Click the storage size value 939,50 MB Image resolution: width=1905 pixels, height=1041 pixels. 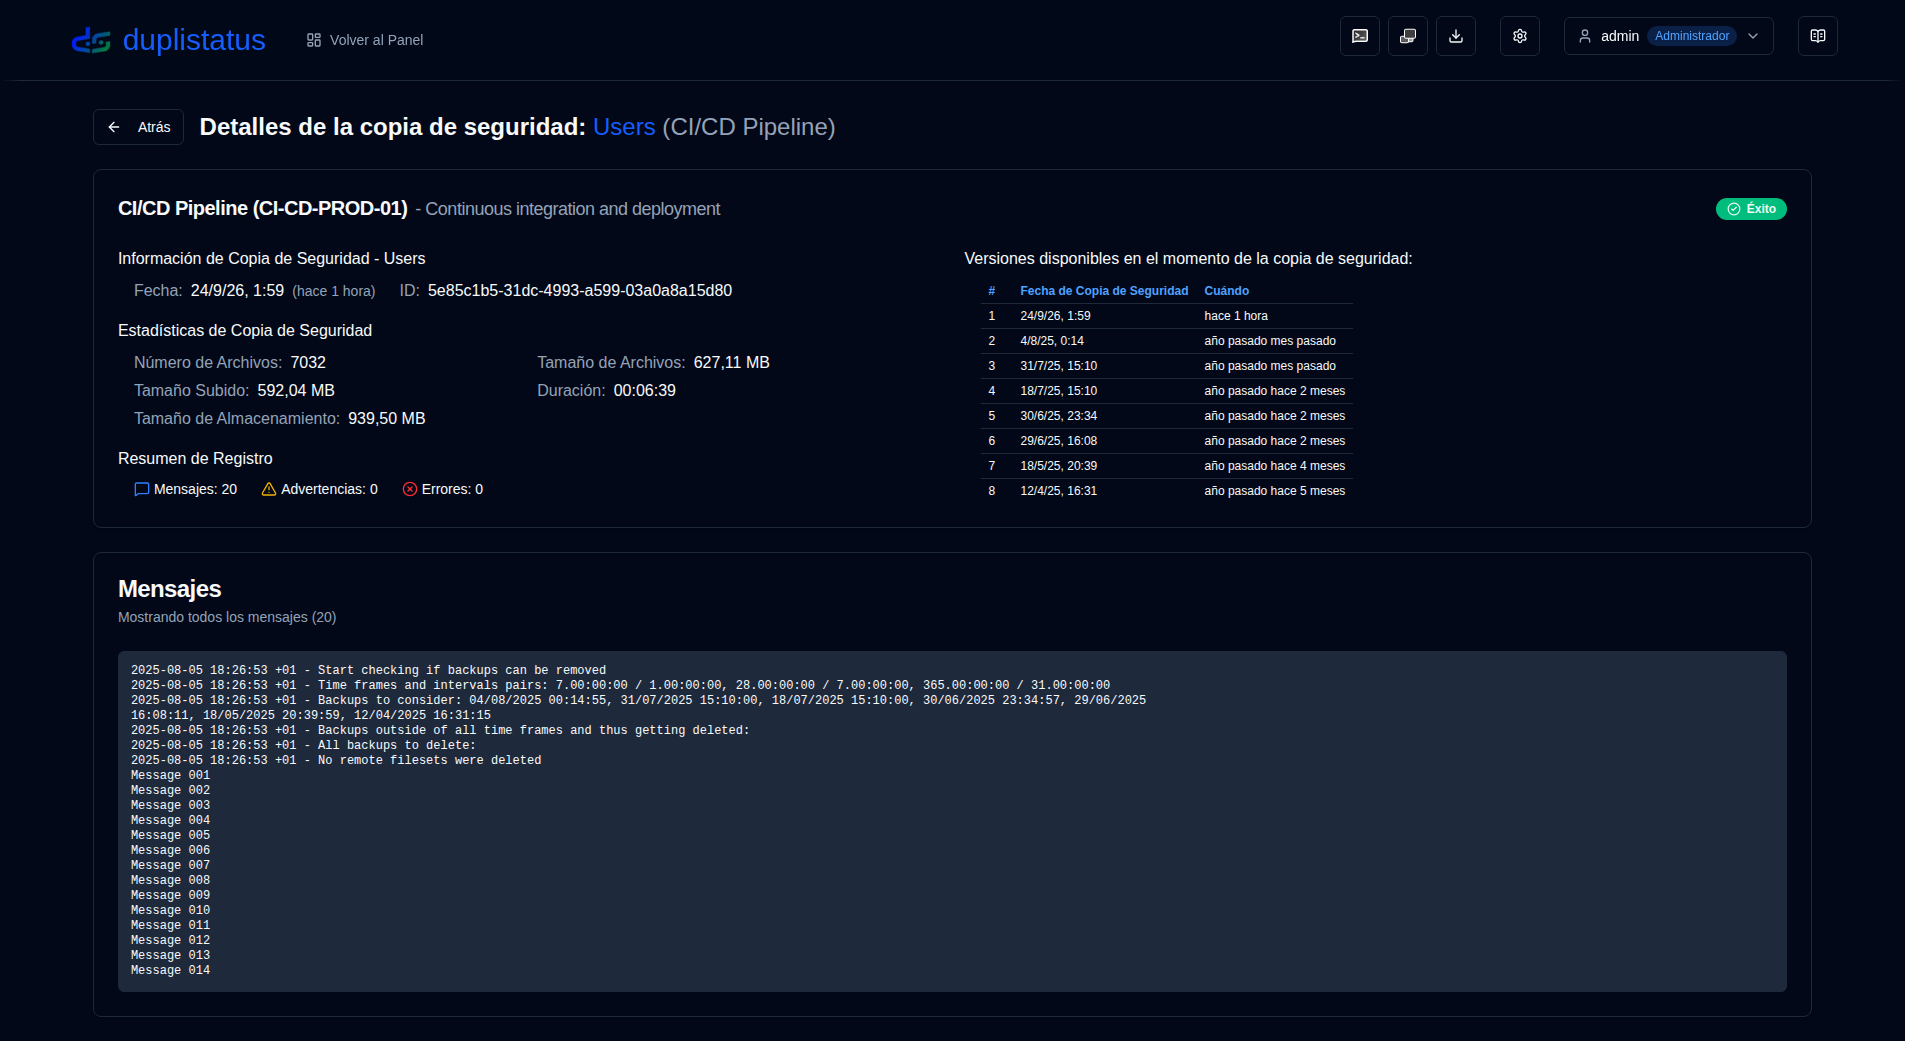(387, 419)
